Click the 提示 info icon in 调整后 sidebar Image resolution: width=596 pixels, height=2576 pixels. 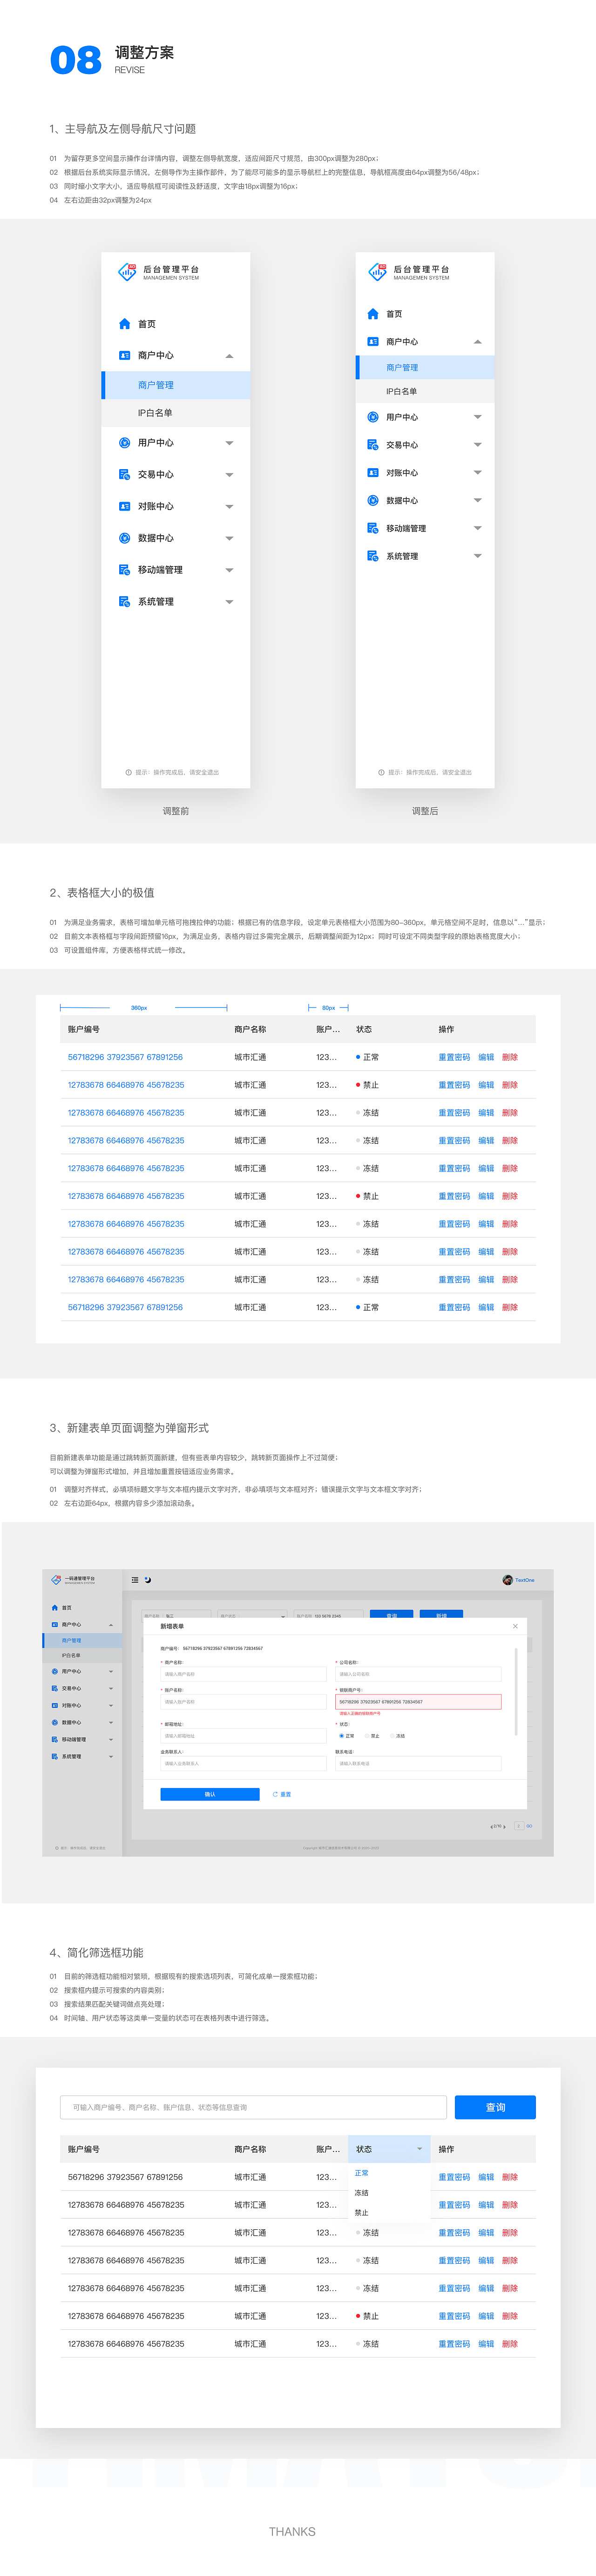click(381, 772)
